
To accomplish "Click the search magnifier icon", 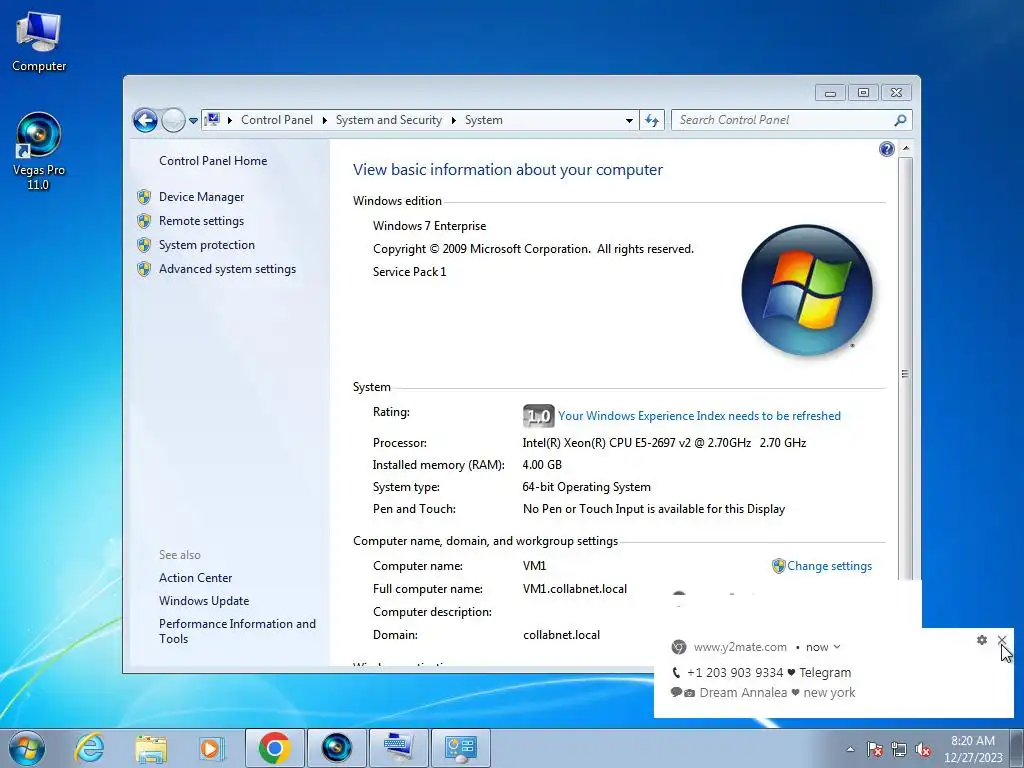I will (901, 120).
